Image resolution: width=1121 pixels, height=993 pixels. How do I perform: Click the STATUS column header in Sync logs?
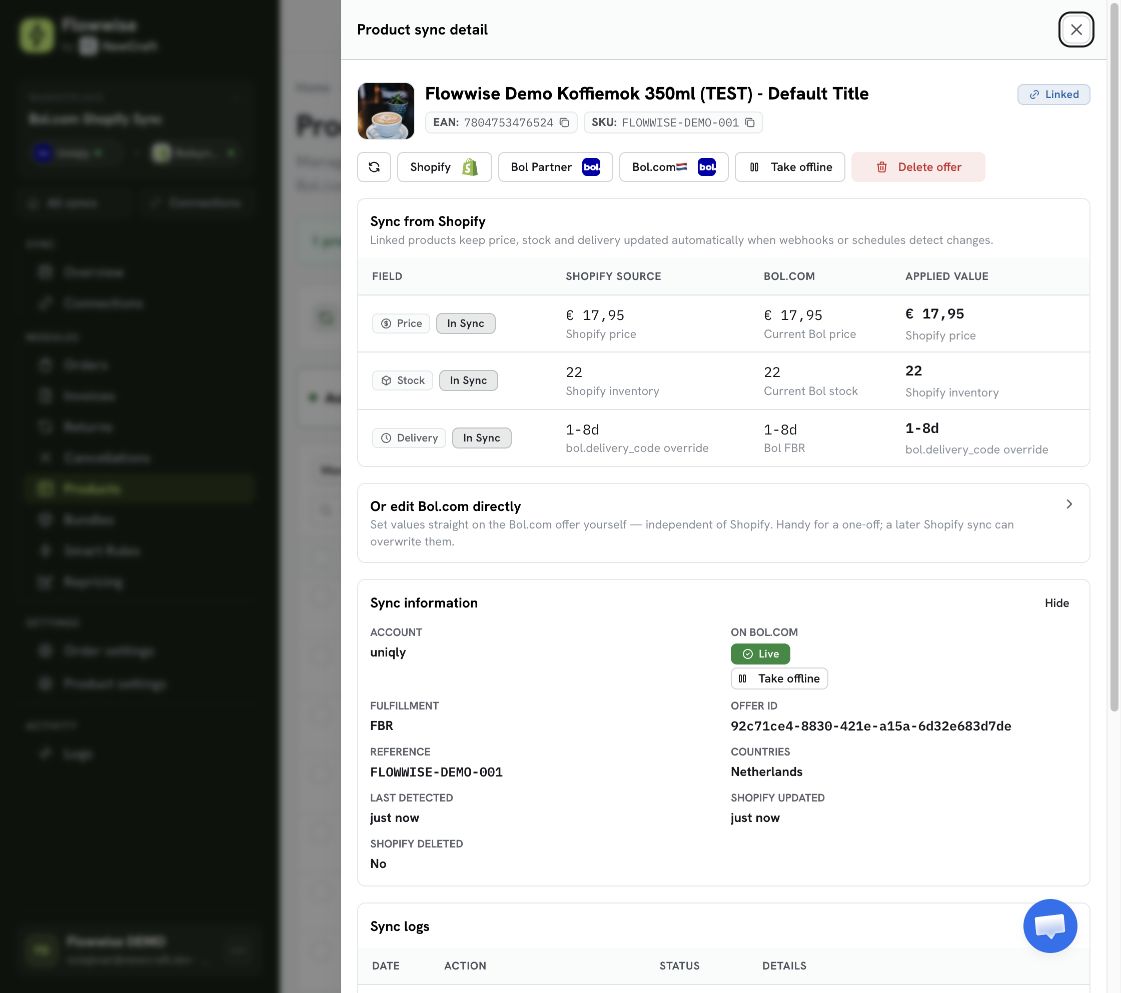click(679, 966)
